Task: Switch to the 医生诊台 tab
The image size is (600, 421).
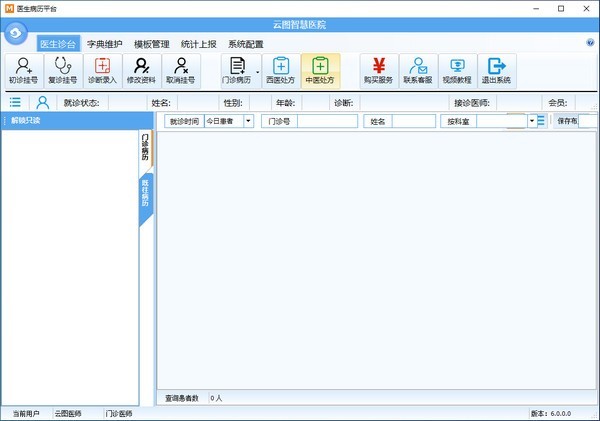Action: [58, 44]
